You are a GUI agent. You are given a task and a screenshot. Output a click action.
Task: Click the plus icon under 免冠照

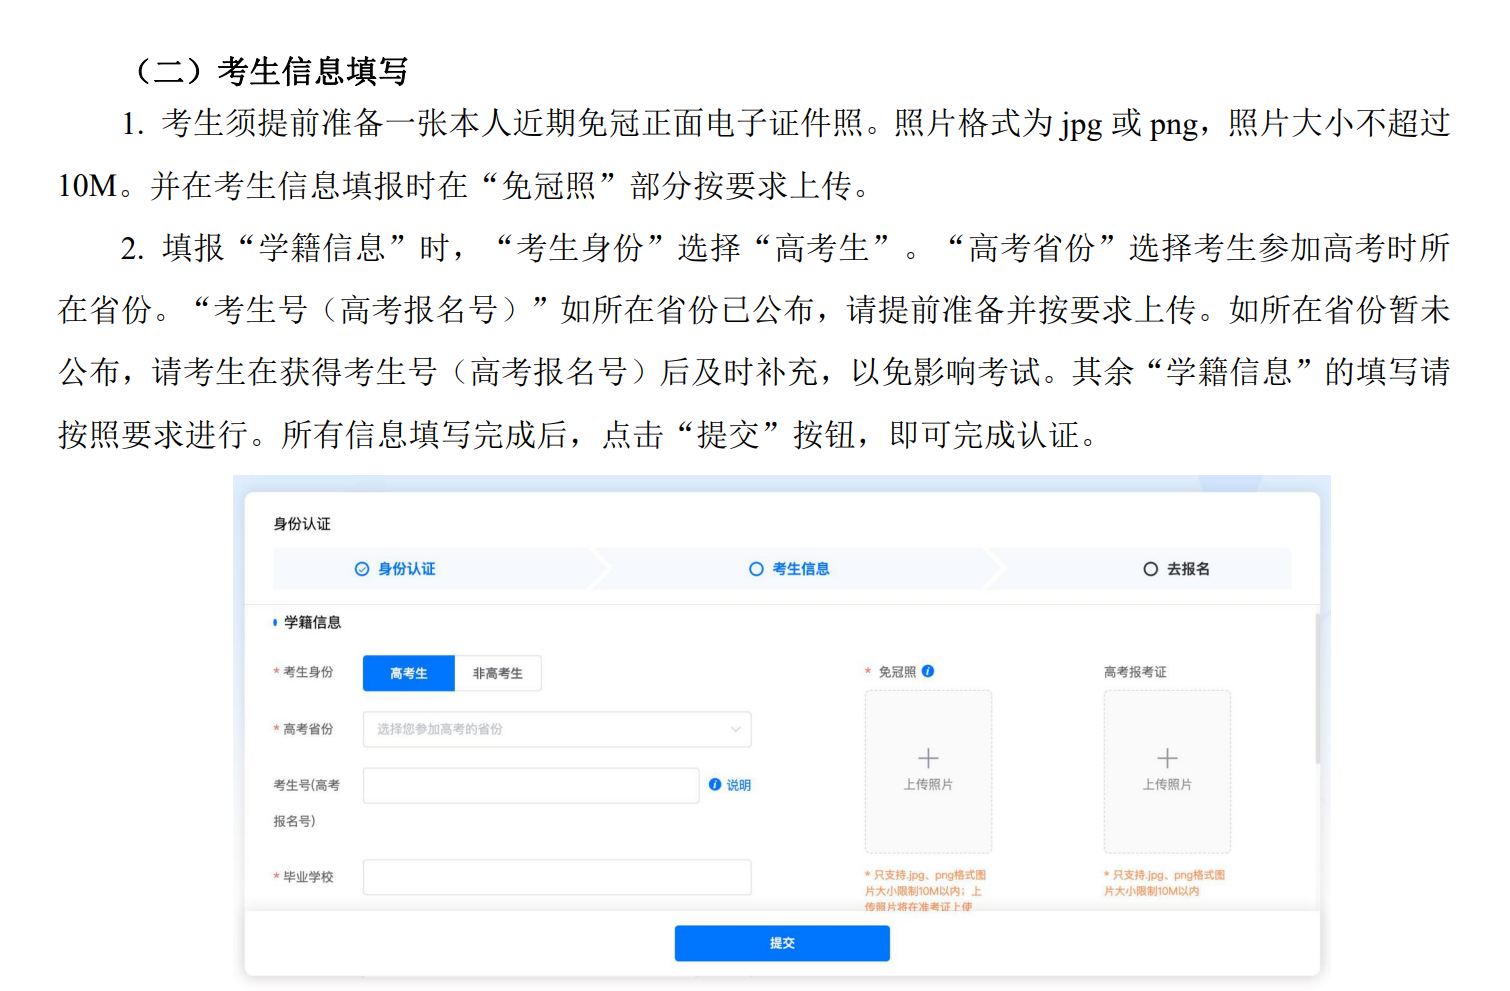928,758
